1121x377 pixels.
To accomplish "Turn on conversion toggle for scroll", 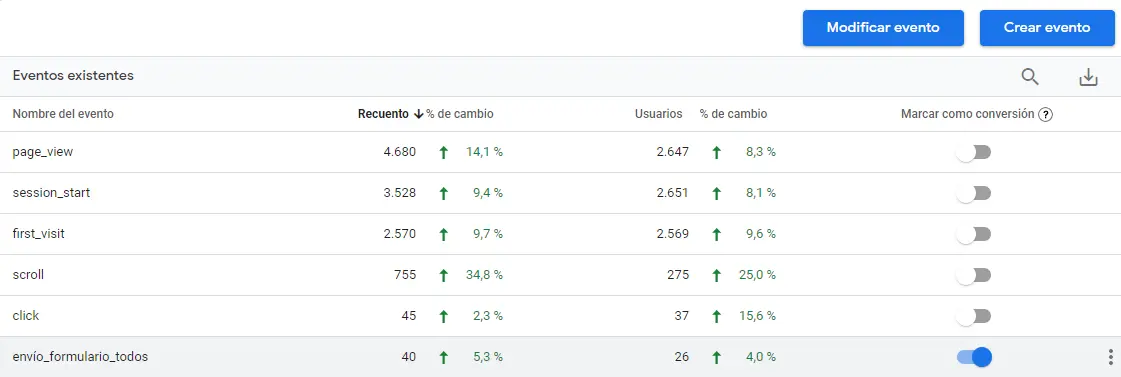I will (x=974, y=275).
